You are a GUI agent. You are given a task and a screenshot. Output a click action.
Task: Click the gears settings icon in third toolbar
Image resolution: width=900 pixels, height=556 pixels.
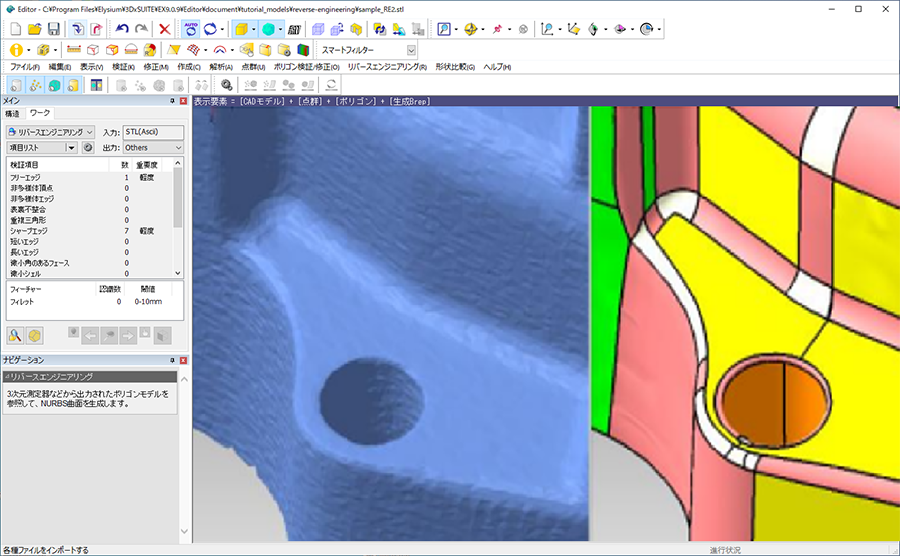coord(227,85)
